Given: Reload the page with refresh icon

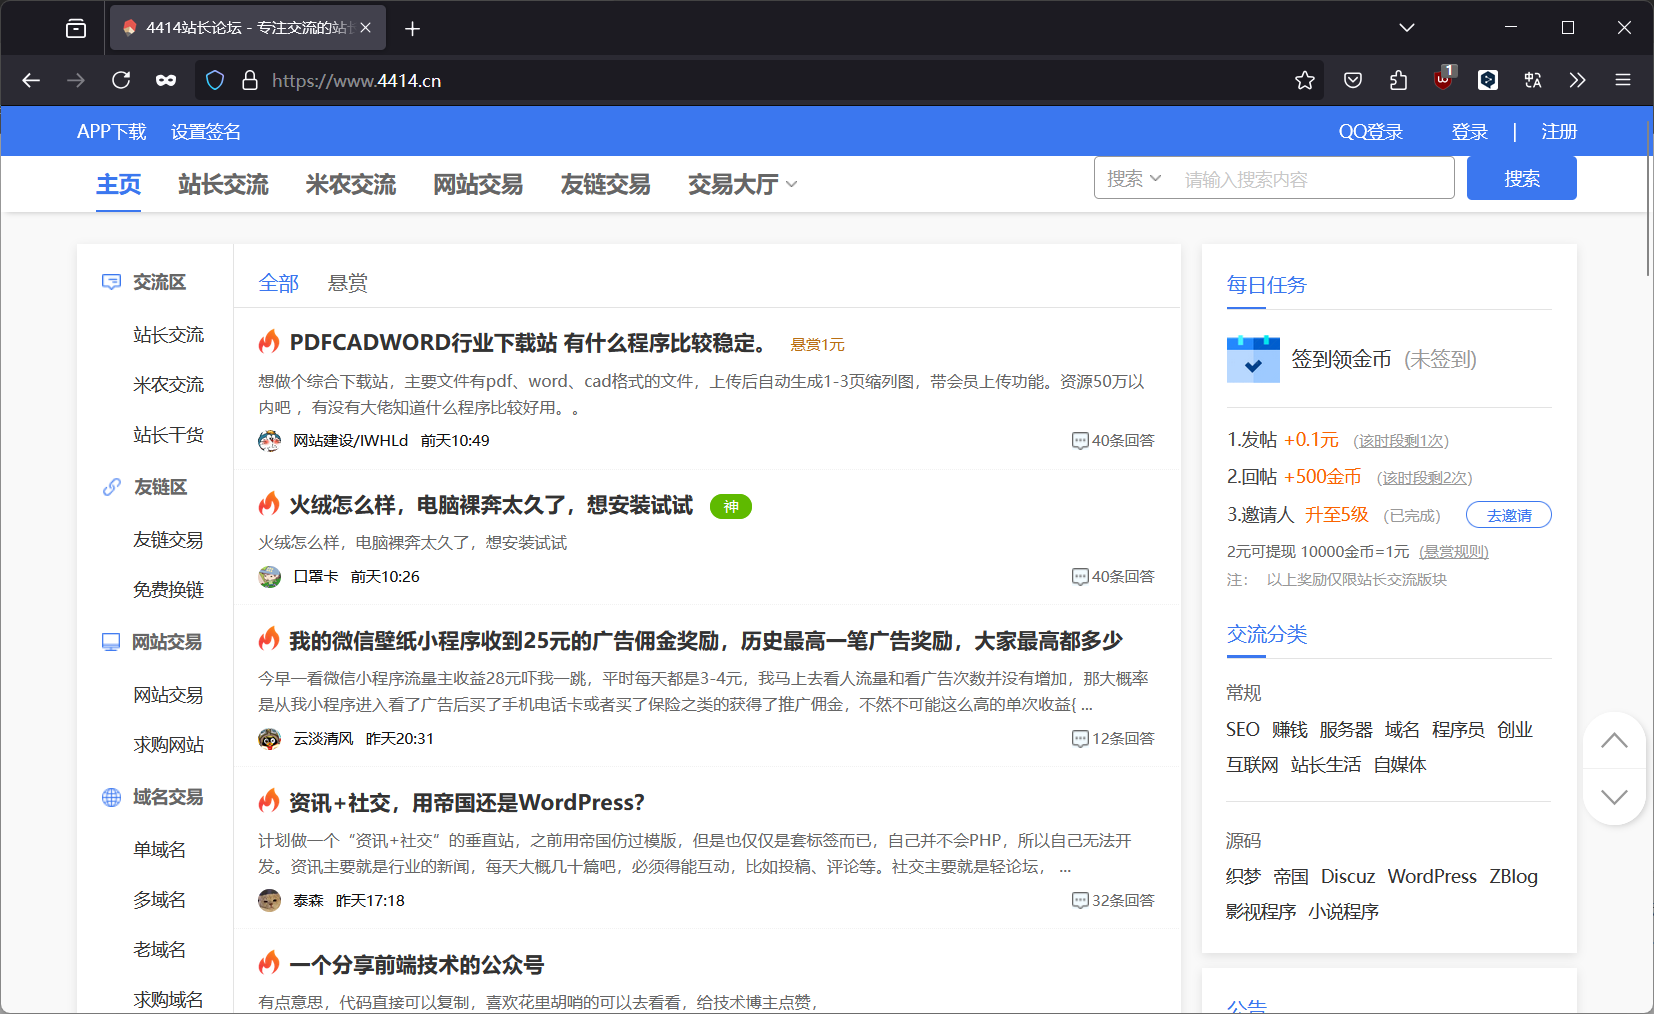Looking at the screenshot, I should point(121,80).
